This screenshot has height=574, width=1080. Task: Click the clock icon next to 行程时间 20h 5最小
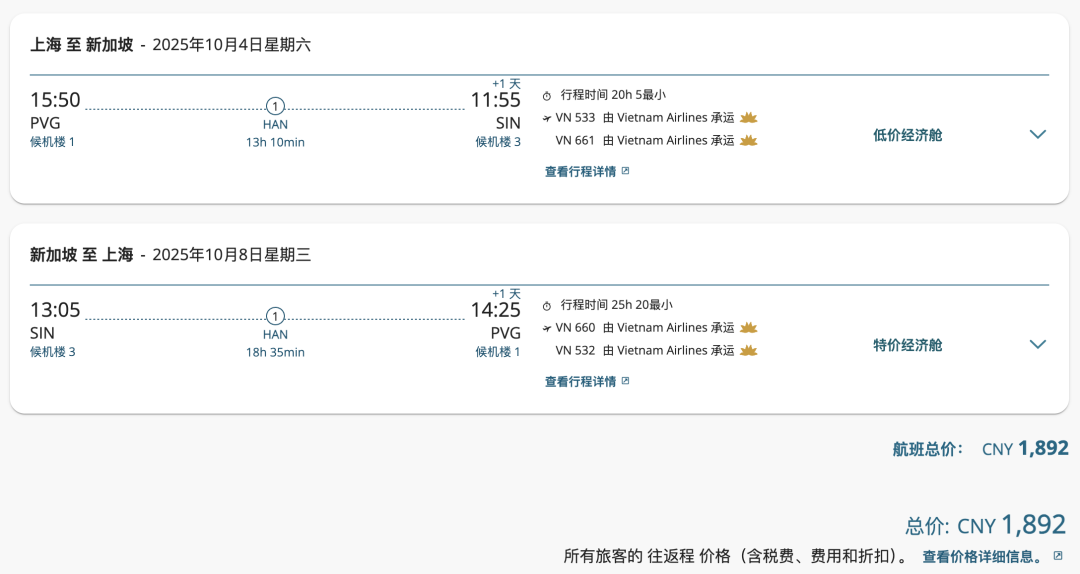(x=547, y=96)
